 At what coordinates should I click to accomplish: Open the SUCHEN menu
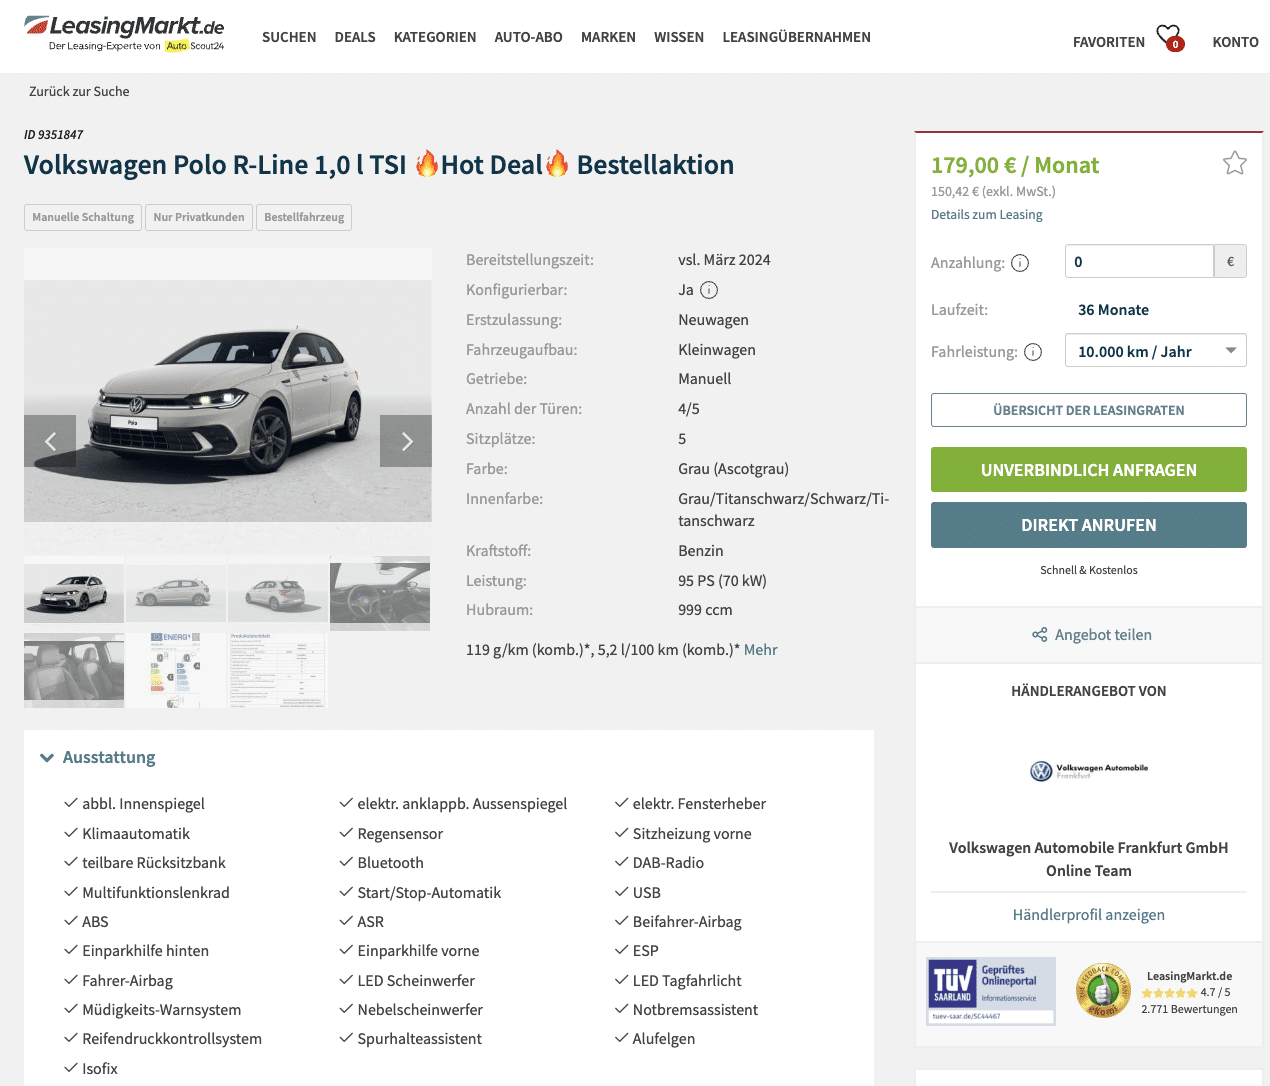coord(289,37)
